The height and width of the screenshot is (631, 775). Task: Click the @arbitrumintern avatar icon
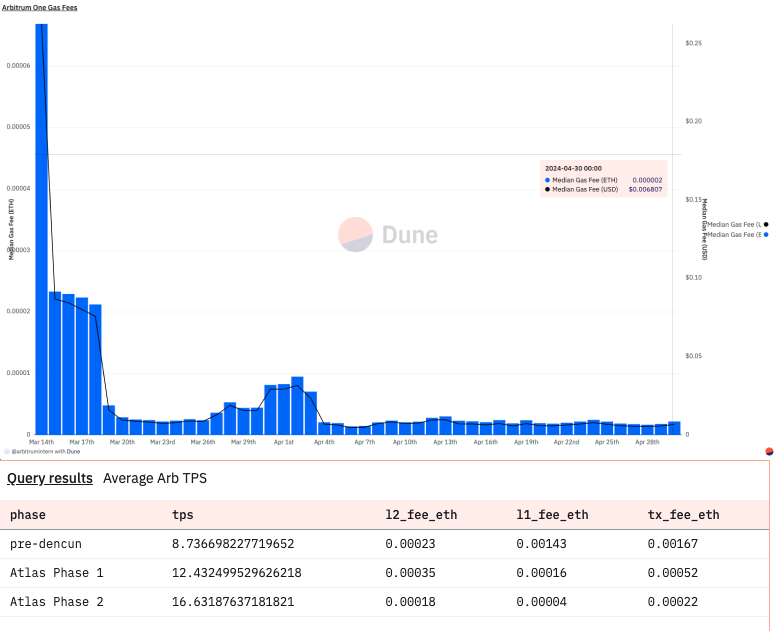[x=6, y=451]
